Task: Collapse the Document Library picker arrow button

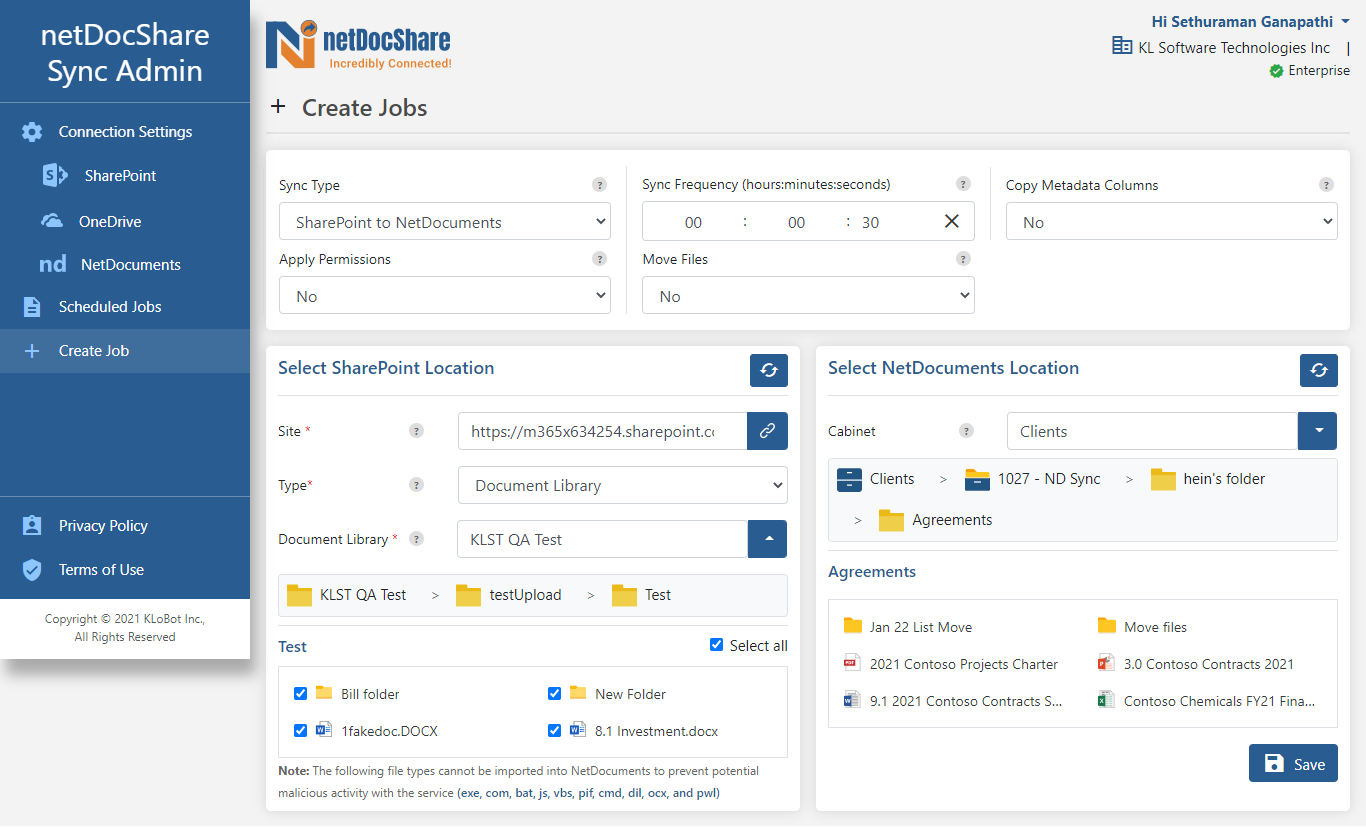Action: [x=767, y=539]
